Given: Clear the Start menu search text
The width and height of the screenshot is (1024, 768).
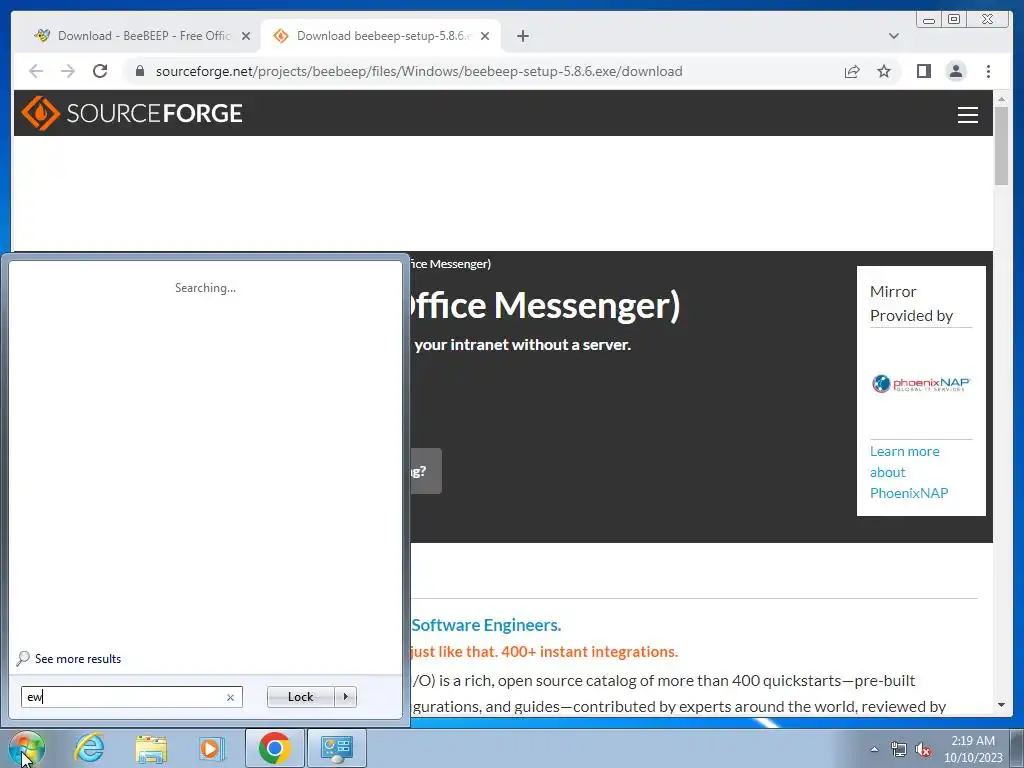Looking at the screenshot, I should [230, 697].
